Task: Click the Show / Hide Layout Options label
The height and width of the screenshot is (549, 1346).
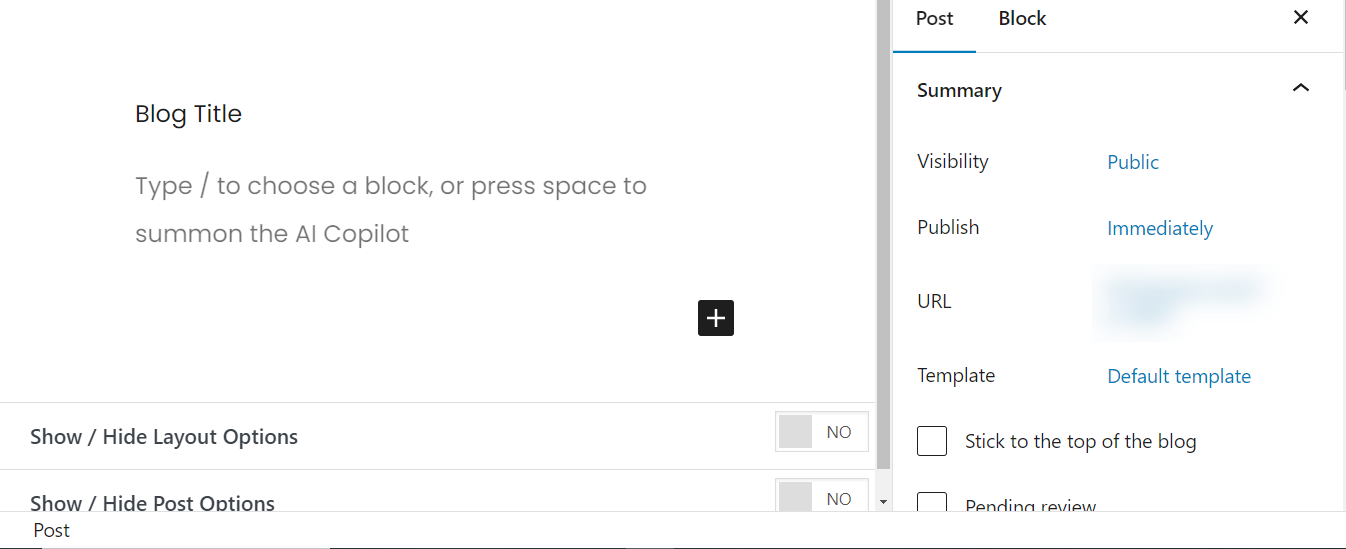Action: tap(164, 437)
